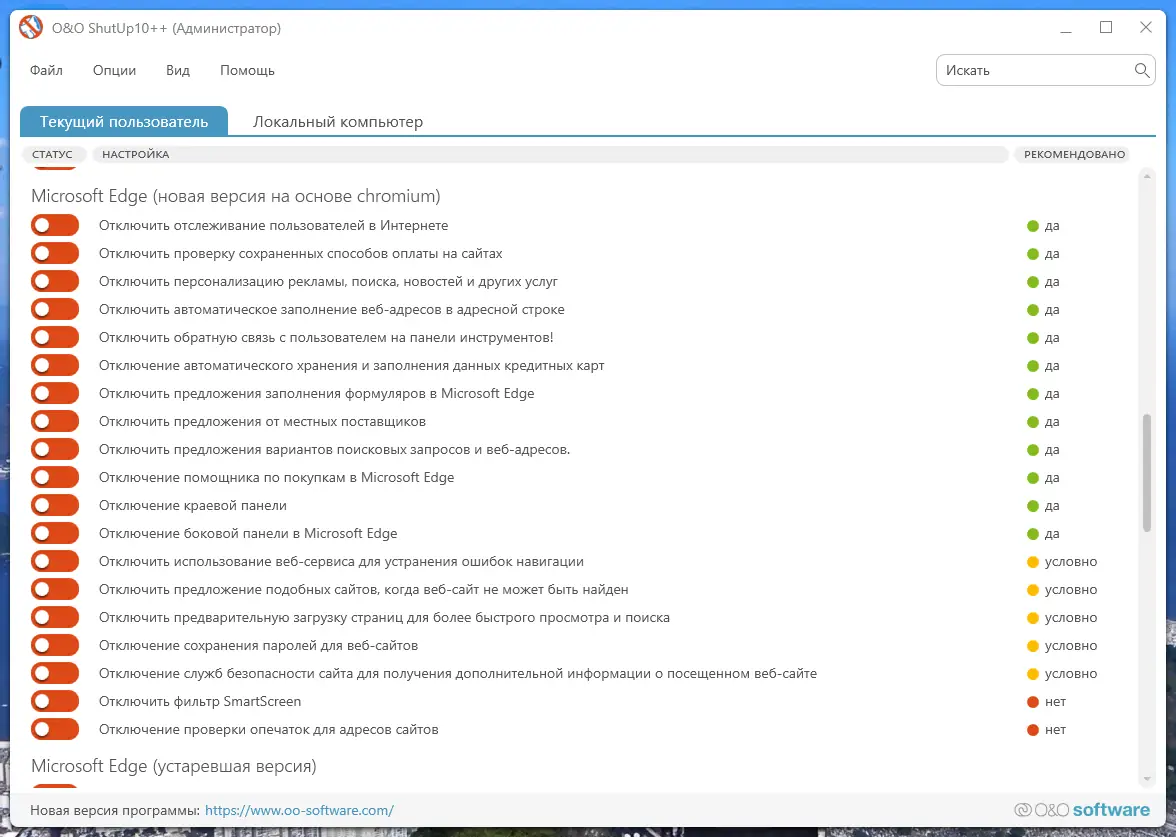1176x837 pixels.
Task: Toggle form fill suggestions in Microsoft Edge switch
Action: (55, 393)
